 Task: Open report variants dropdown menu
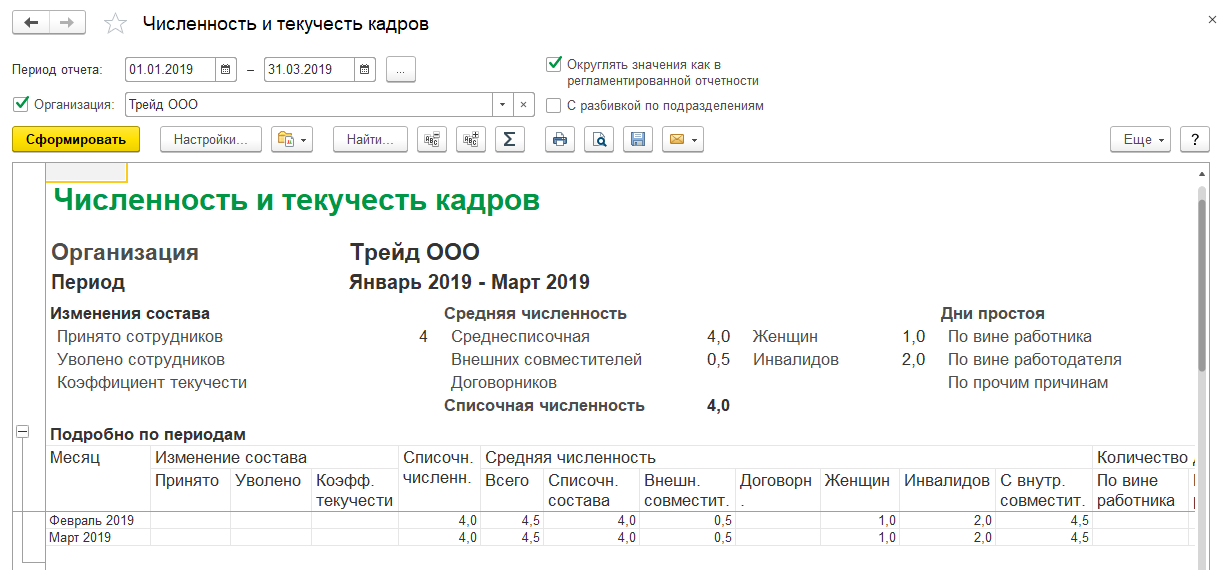[x=292, y=140]
